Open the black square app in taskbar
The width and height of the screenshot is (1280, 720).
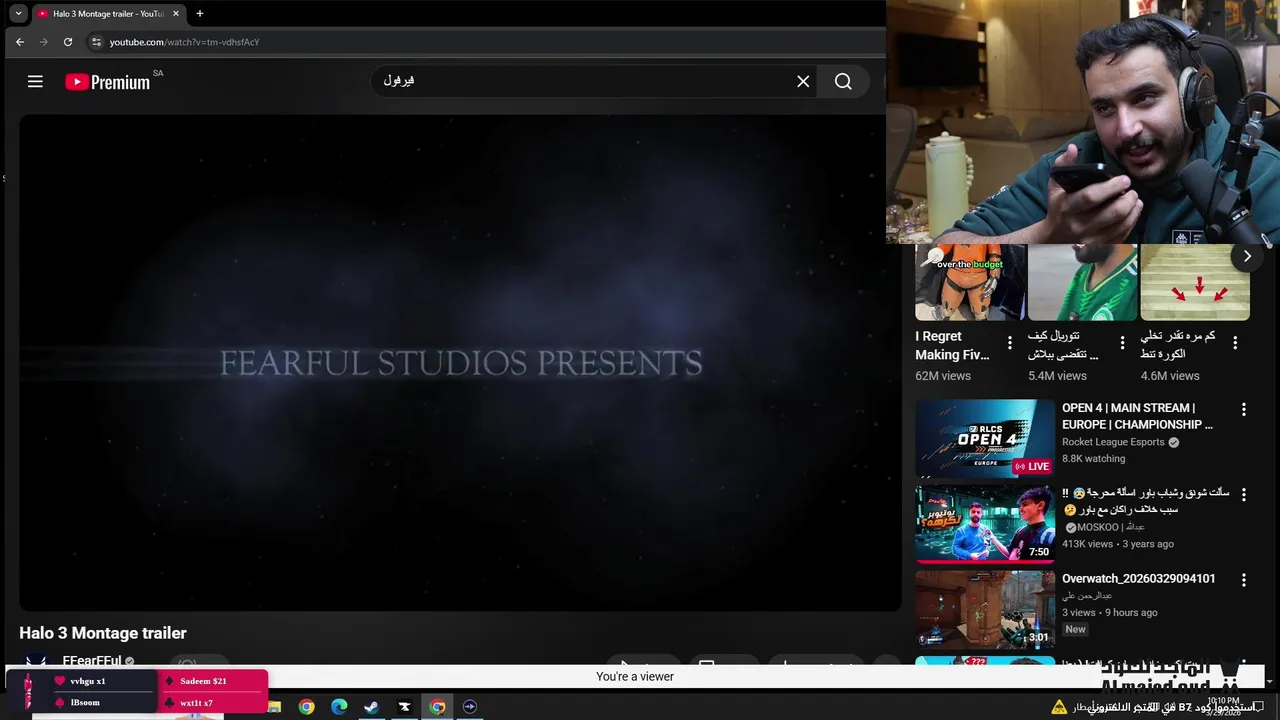404,707
